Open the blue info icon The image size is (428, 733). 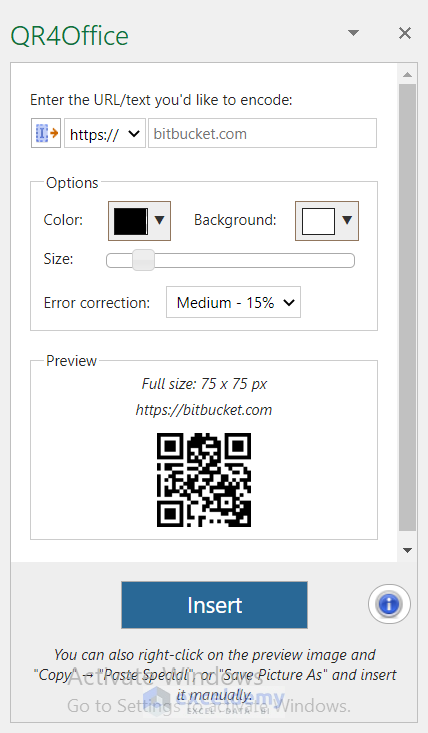389,604
